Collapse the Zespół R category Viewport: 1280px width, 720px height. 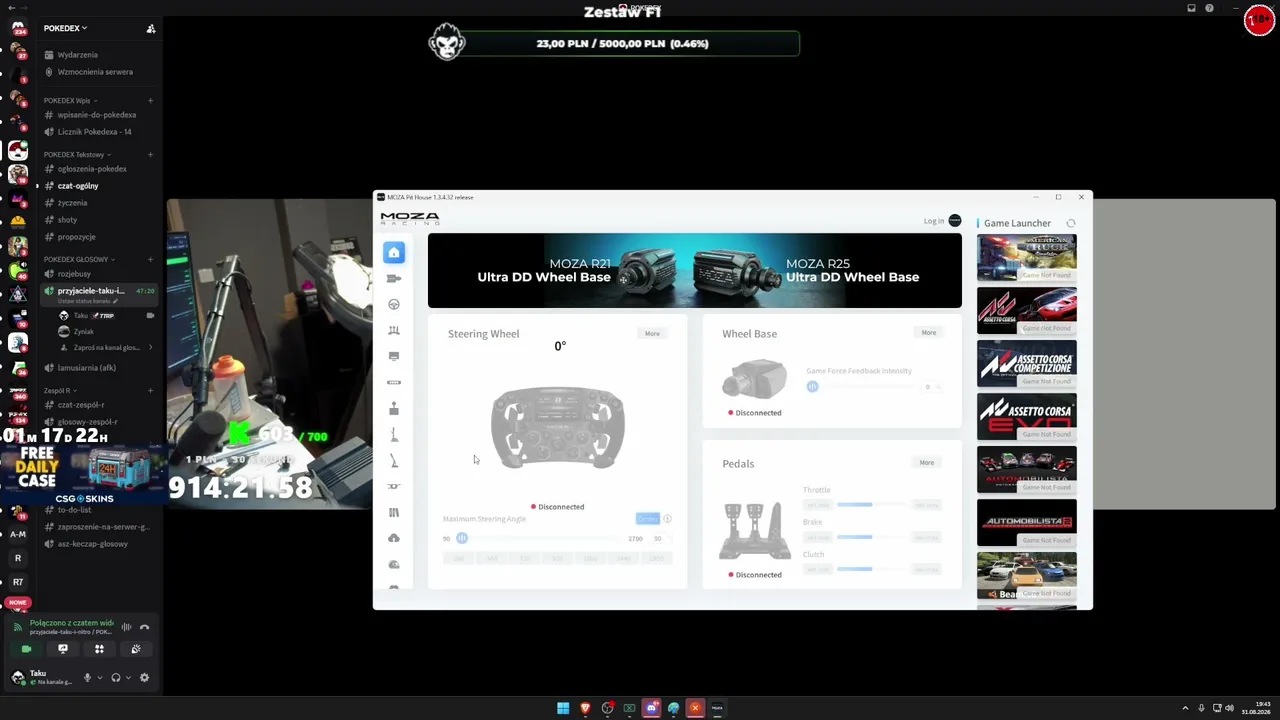58,391
